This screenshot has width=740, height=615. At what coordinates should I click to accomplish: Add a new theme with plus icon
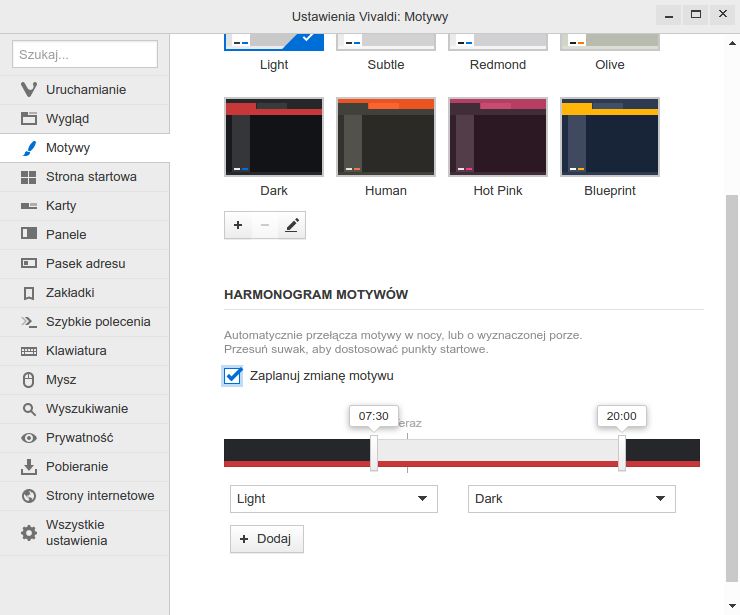[238, 225]
